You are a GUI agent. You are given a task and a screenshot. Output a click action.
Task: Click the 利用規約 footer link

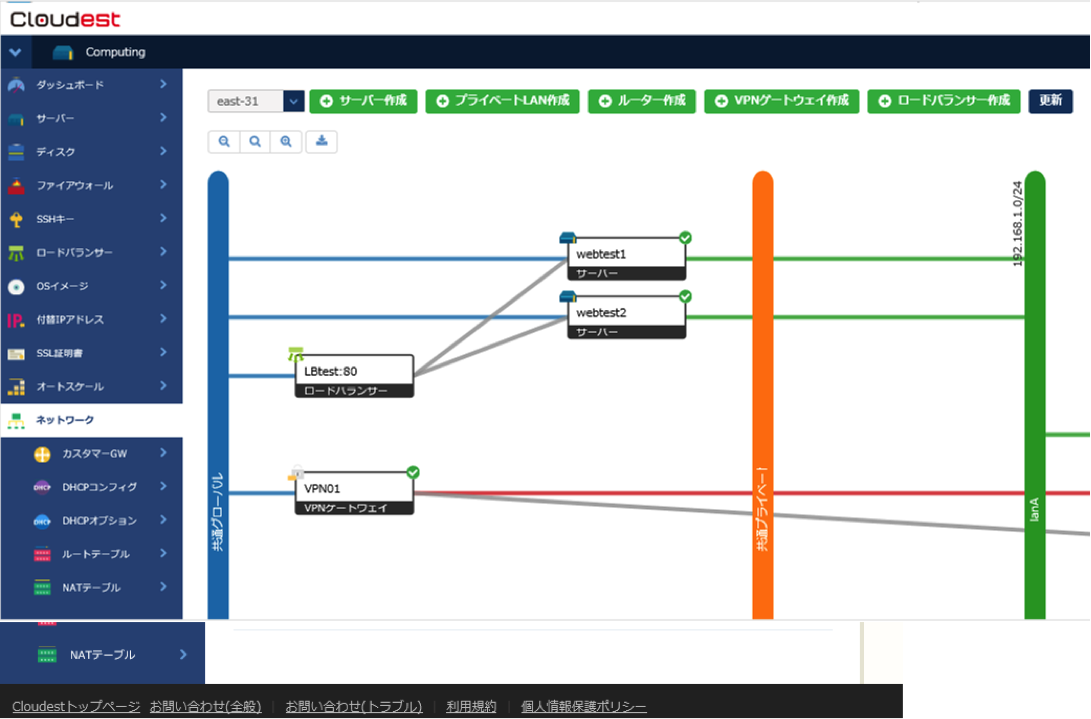click(471, 706)
